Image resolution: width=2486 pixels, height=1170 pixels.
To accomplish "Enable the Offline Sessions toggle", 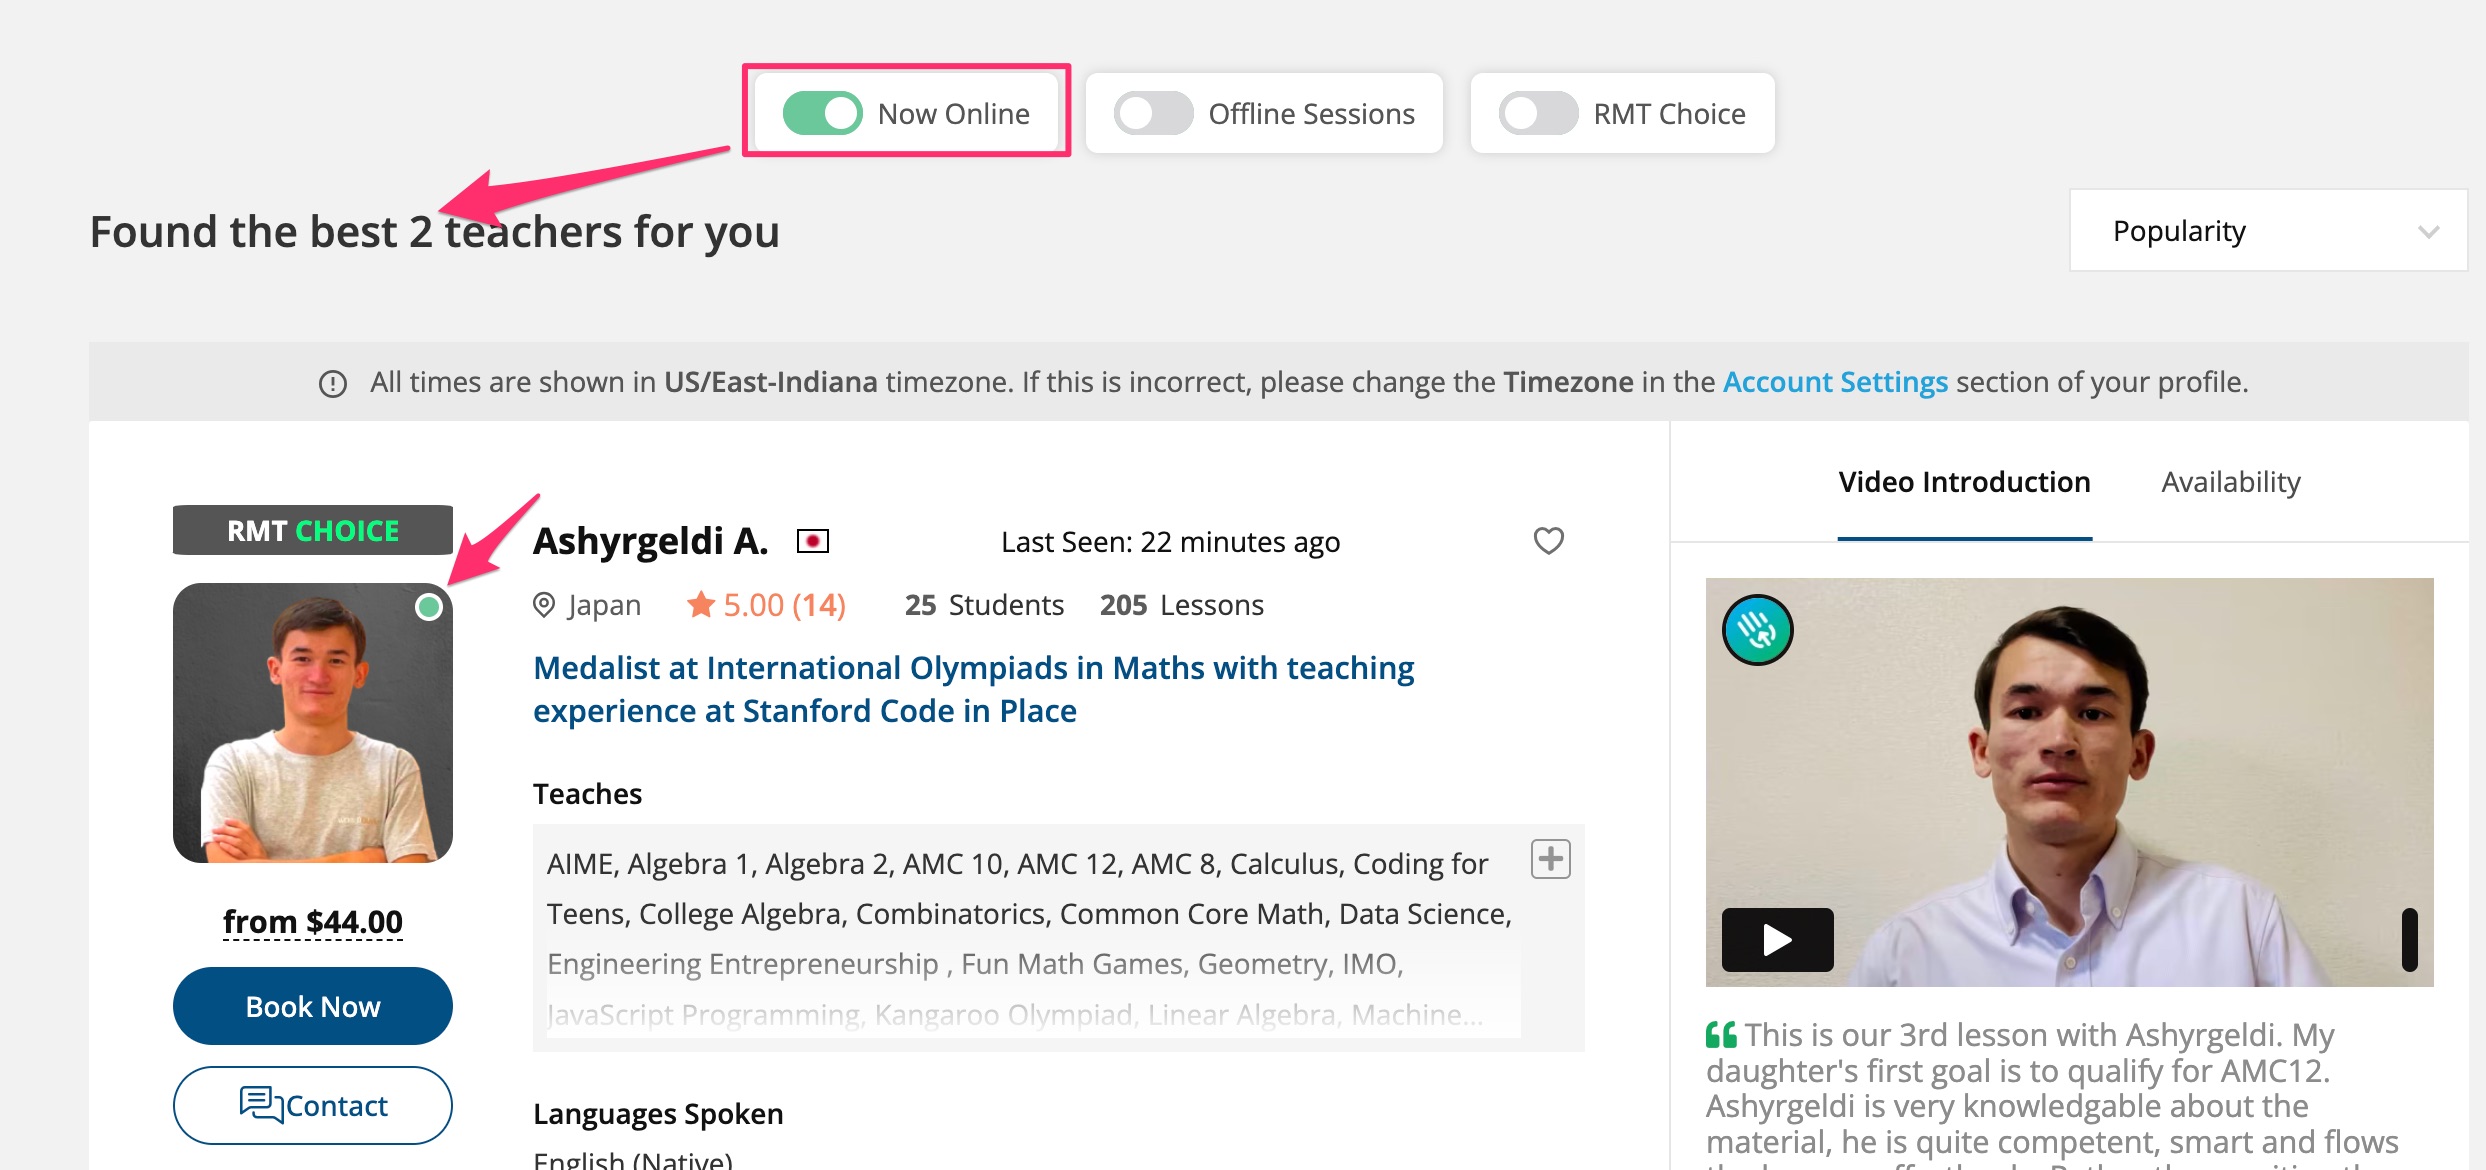I will coord(1153,114).
